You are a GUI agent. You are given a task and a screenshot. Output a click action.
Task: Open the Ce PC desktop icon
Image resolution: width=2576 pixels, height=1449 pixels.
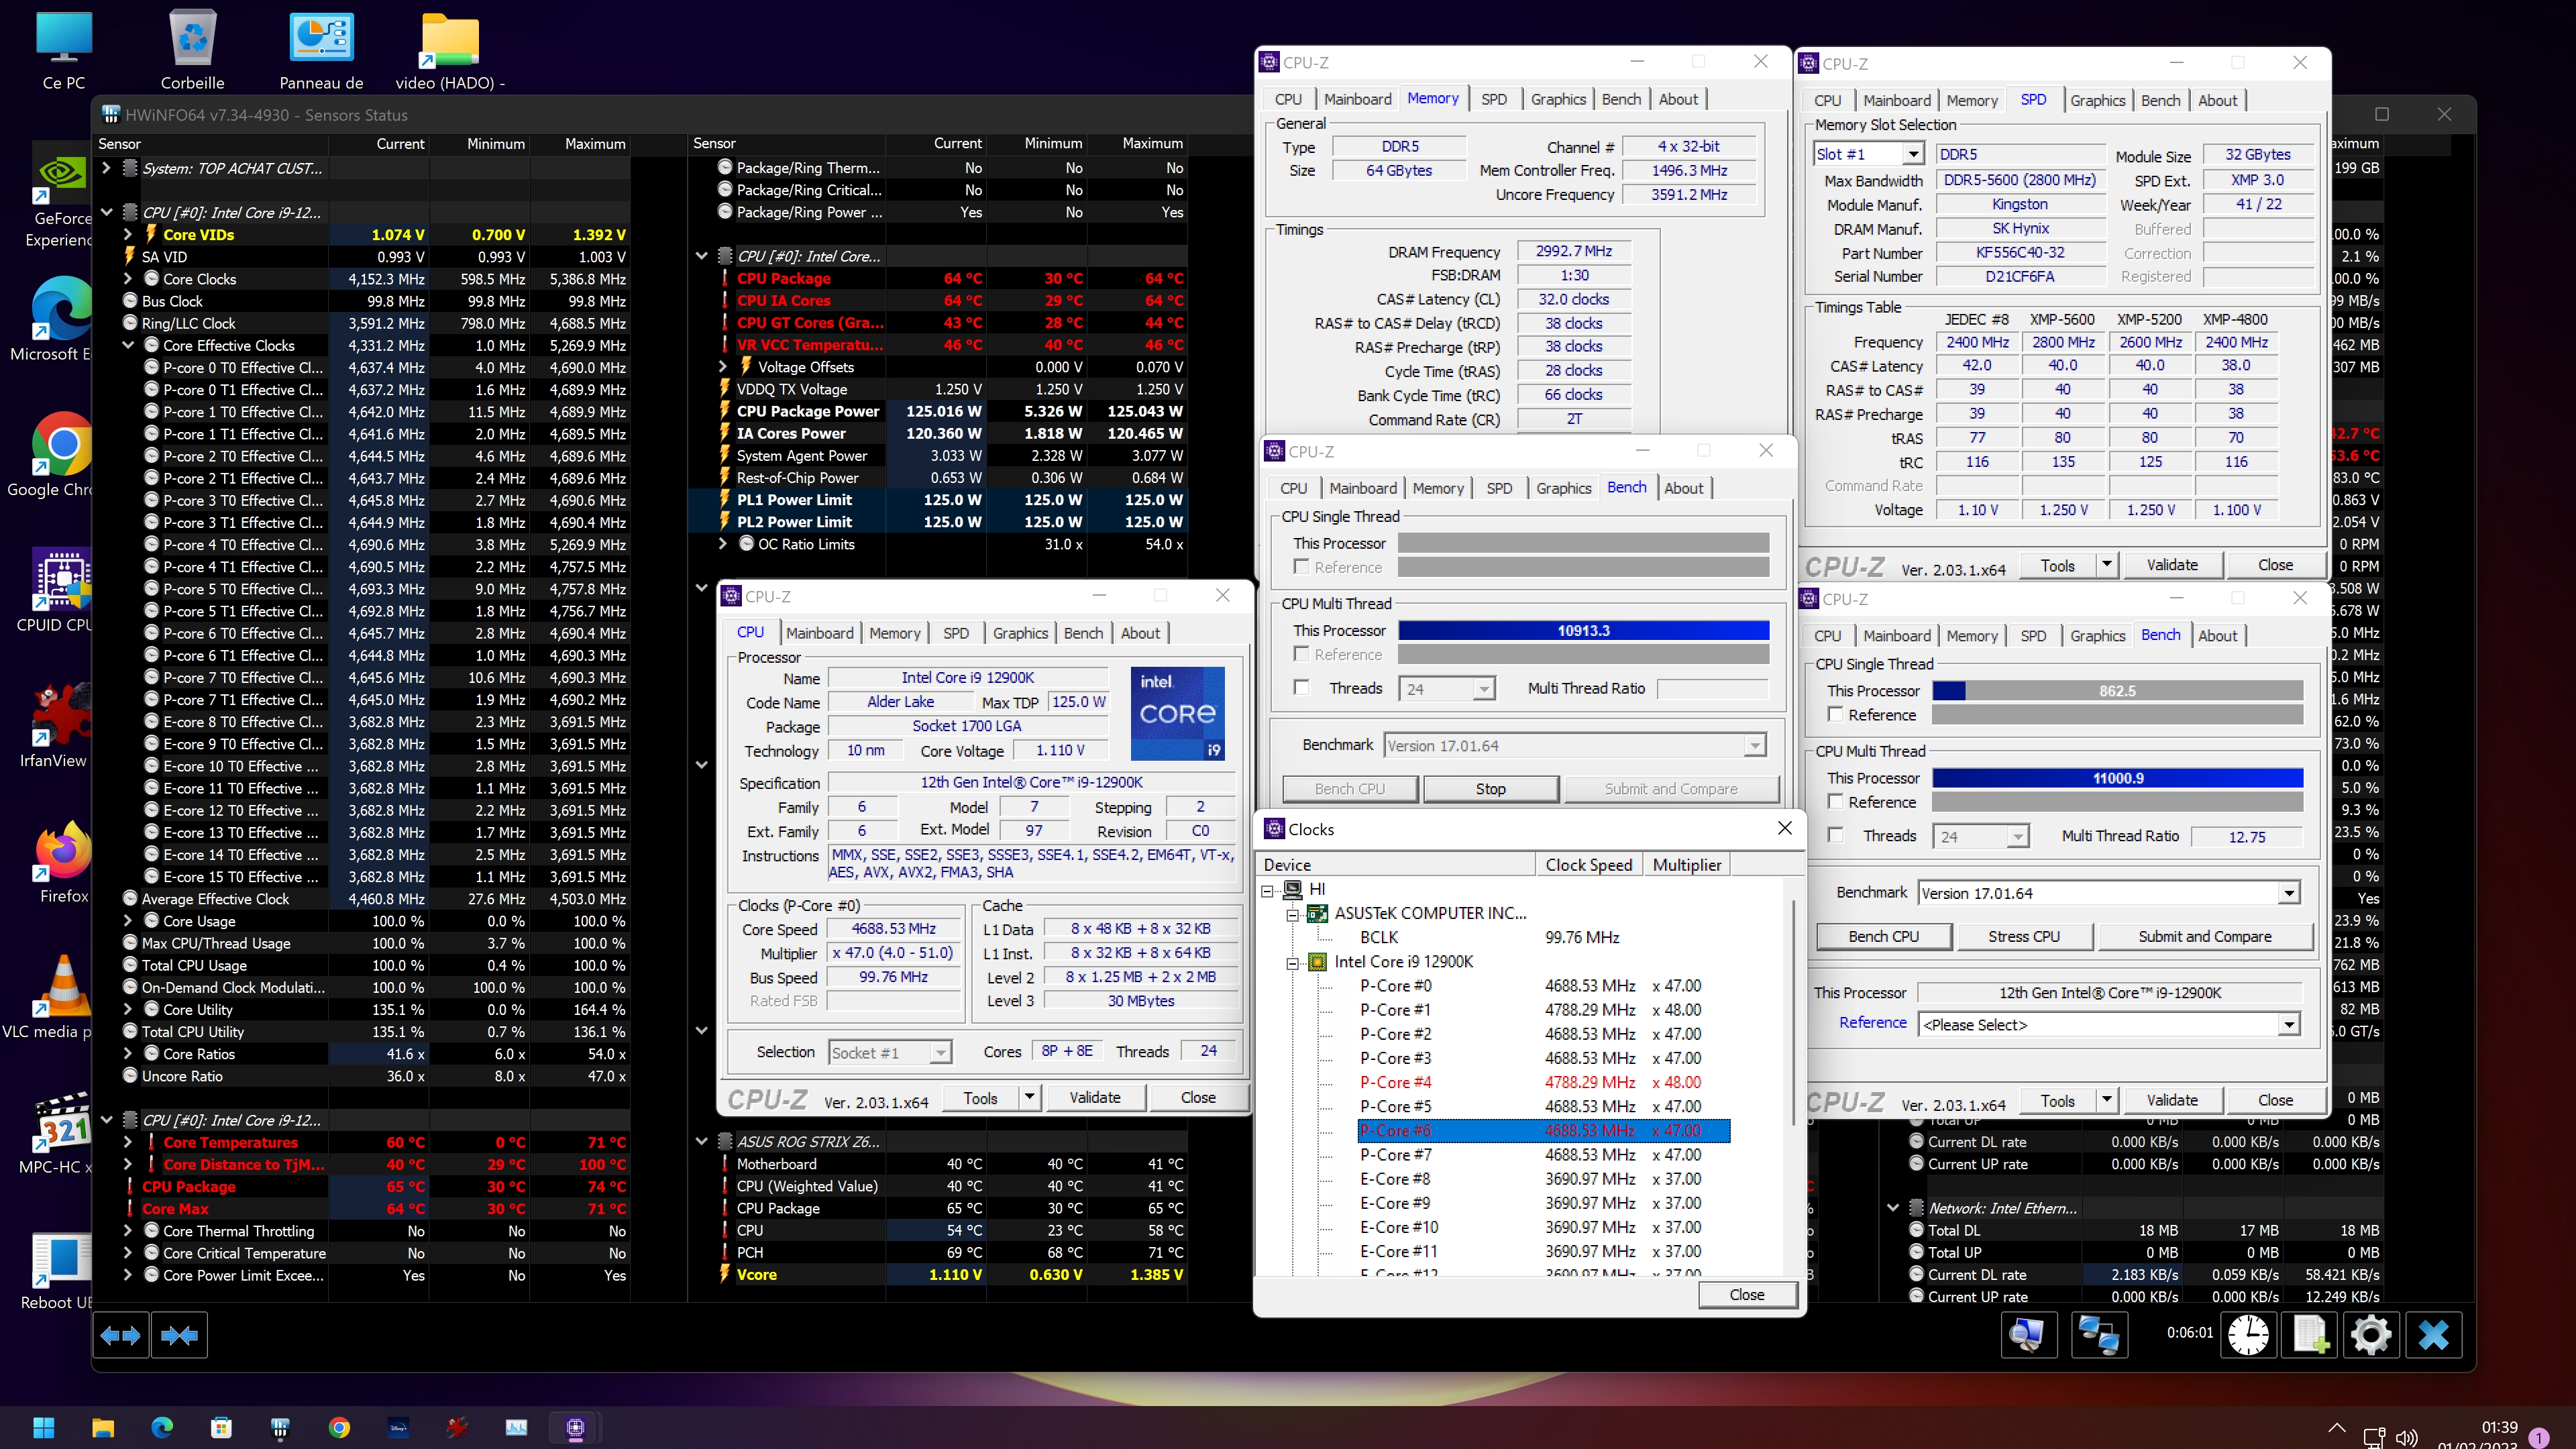coord(64,50)
